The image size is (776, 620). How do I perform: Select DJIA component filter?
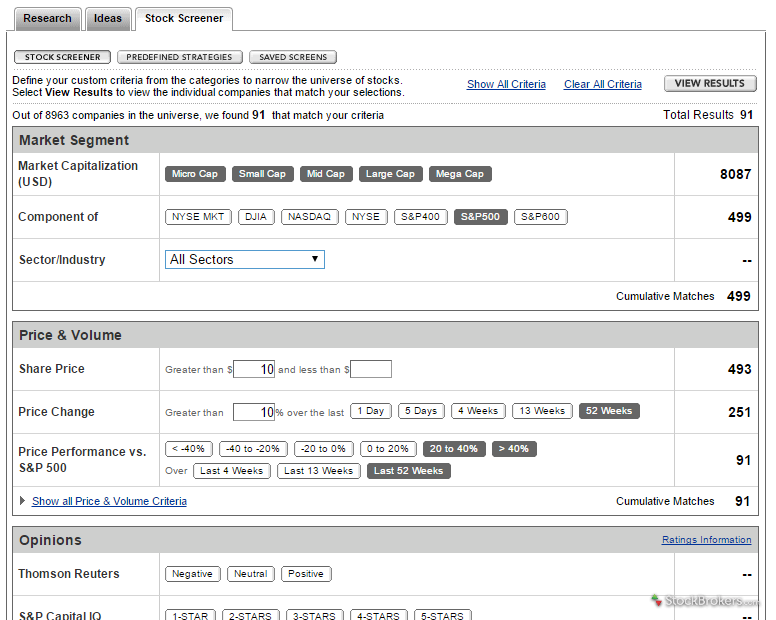[256, 217]
